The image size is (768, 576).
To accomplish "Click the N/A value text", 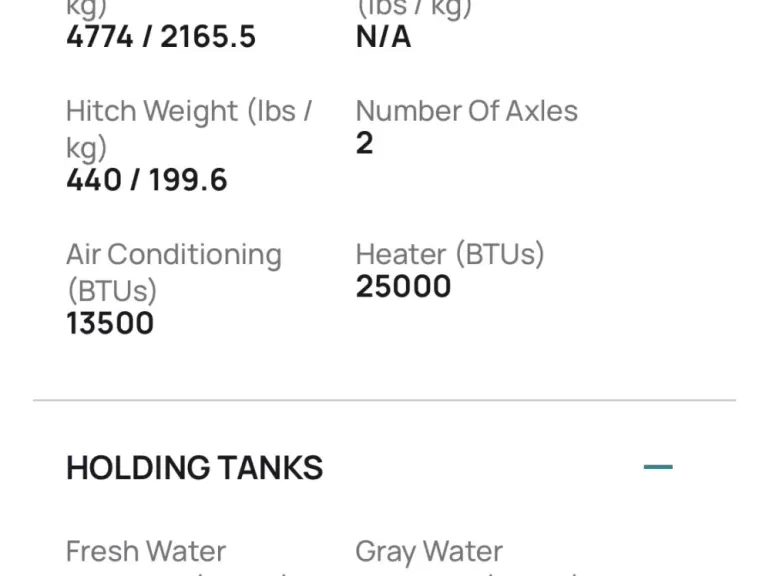I will pos(383,37).
